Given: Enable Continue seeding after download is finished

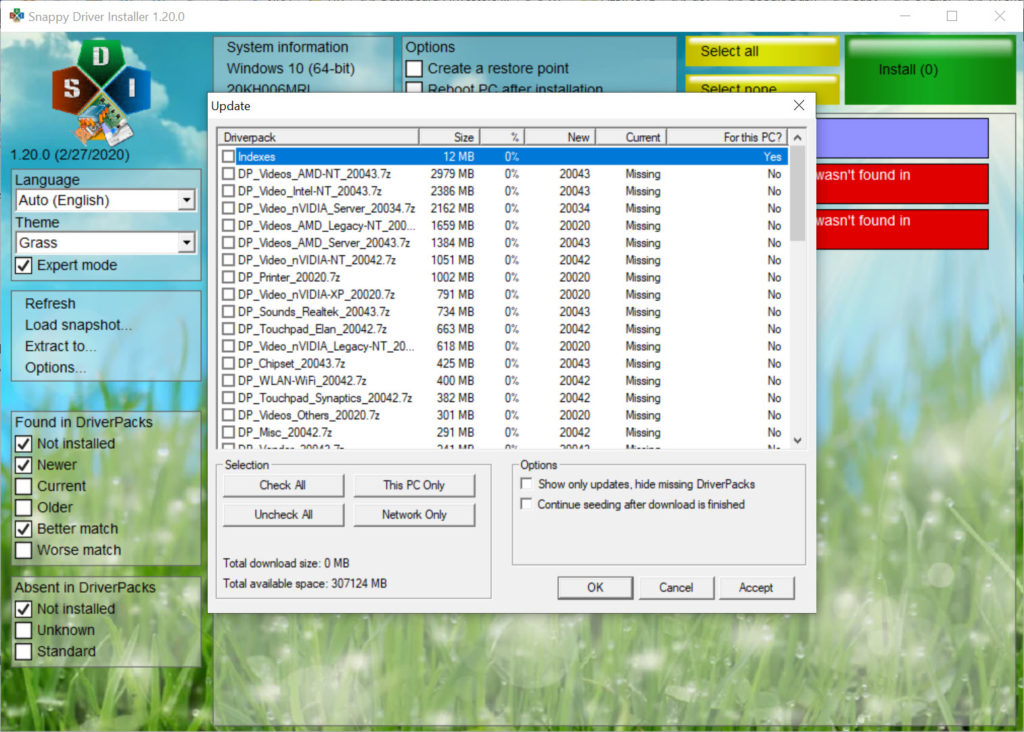Looking at the screenshot, I should pyautogui.click(x=526, y=504).
